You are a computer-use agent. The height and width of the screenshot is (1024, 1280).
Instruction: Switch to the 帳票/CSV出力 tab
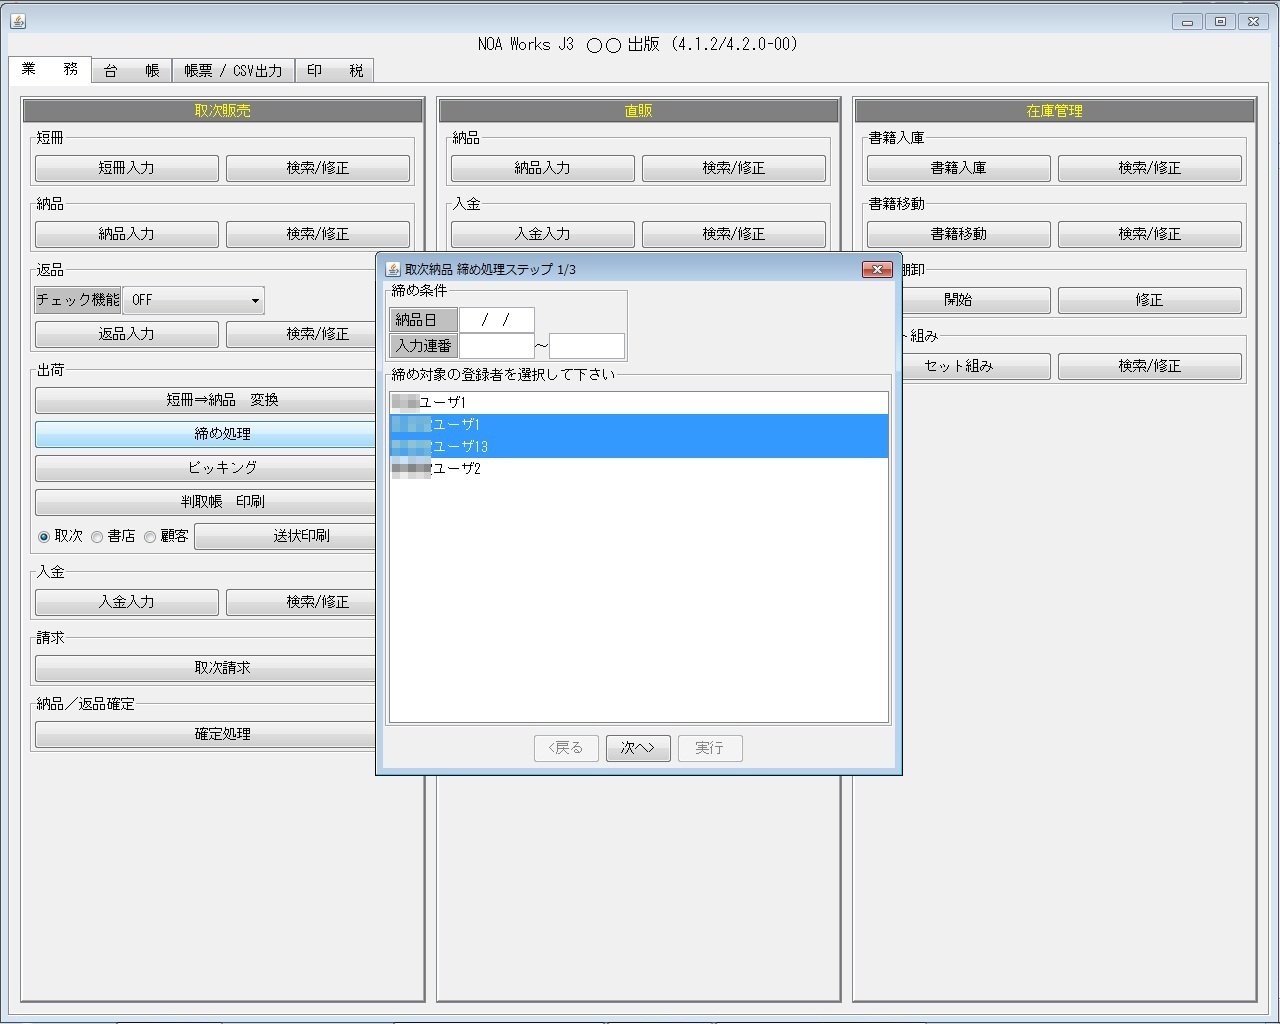point(231,70)
